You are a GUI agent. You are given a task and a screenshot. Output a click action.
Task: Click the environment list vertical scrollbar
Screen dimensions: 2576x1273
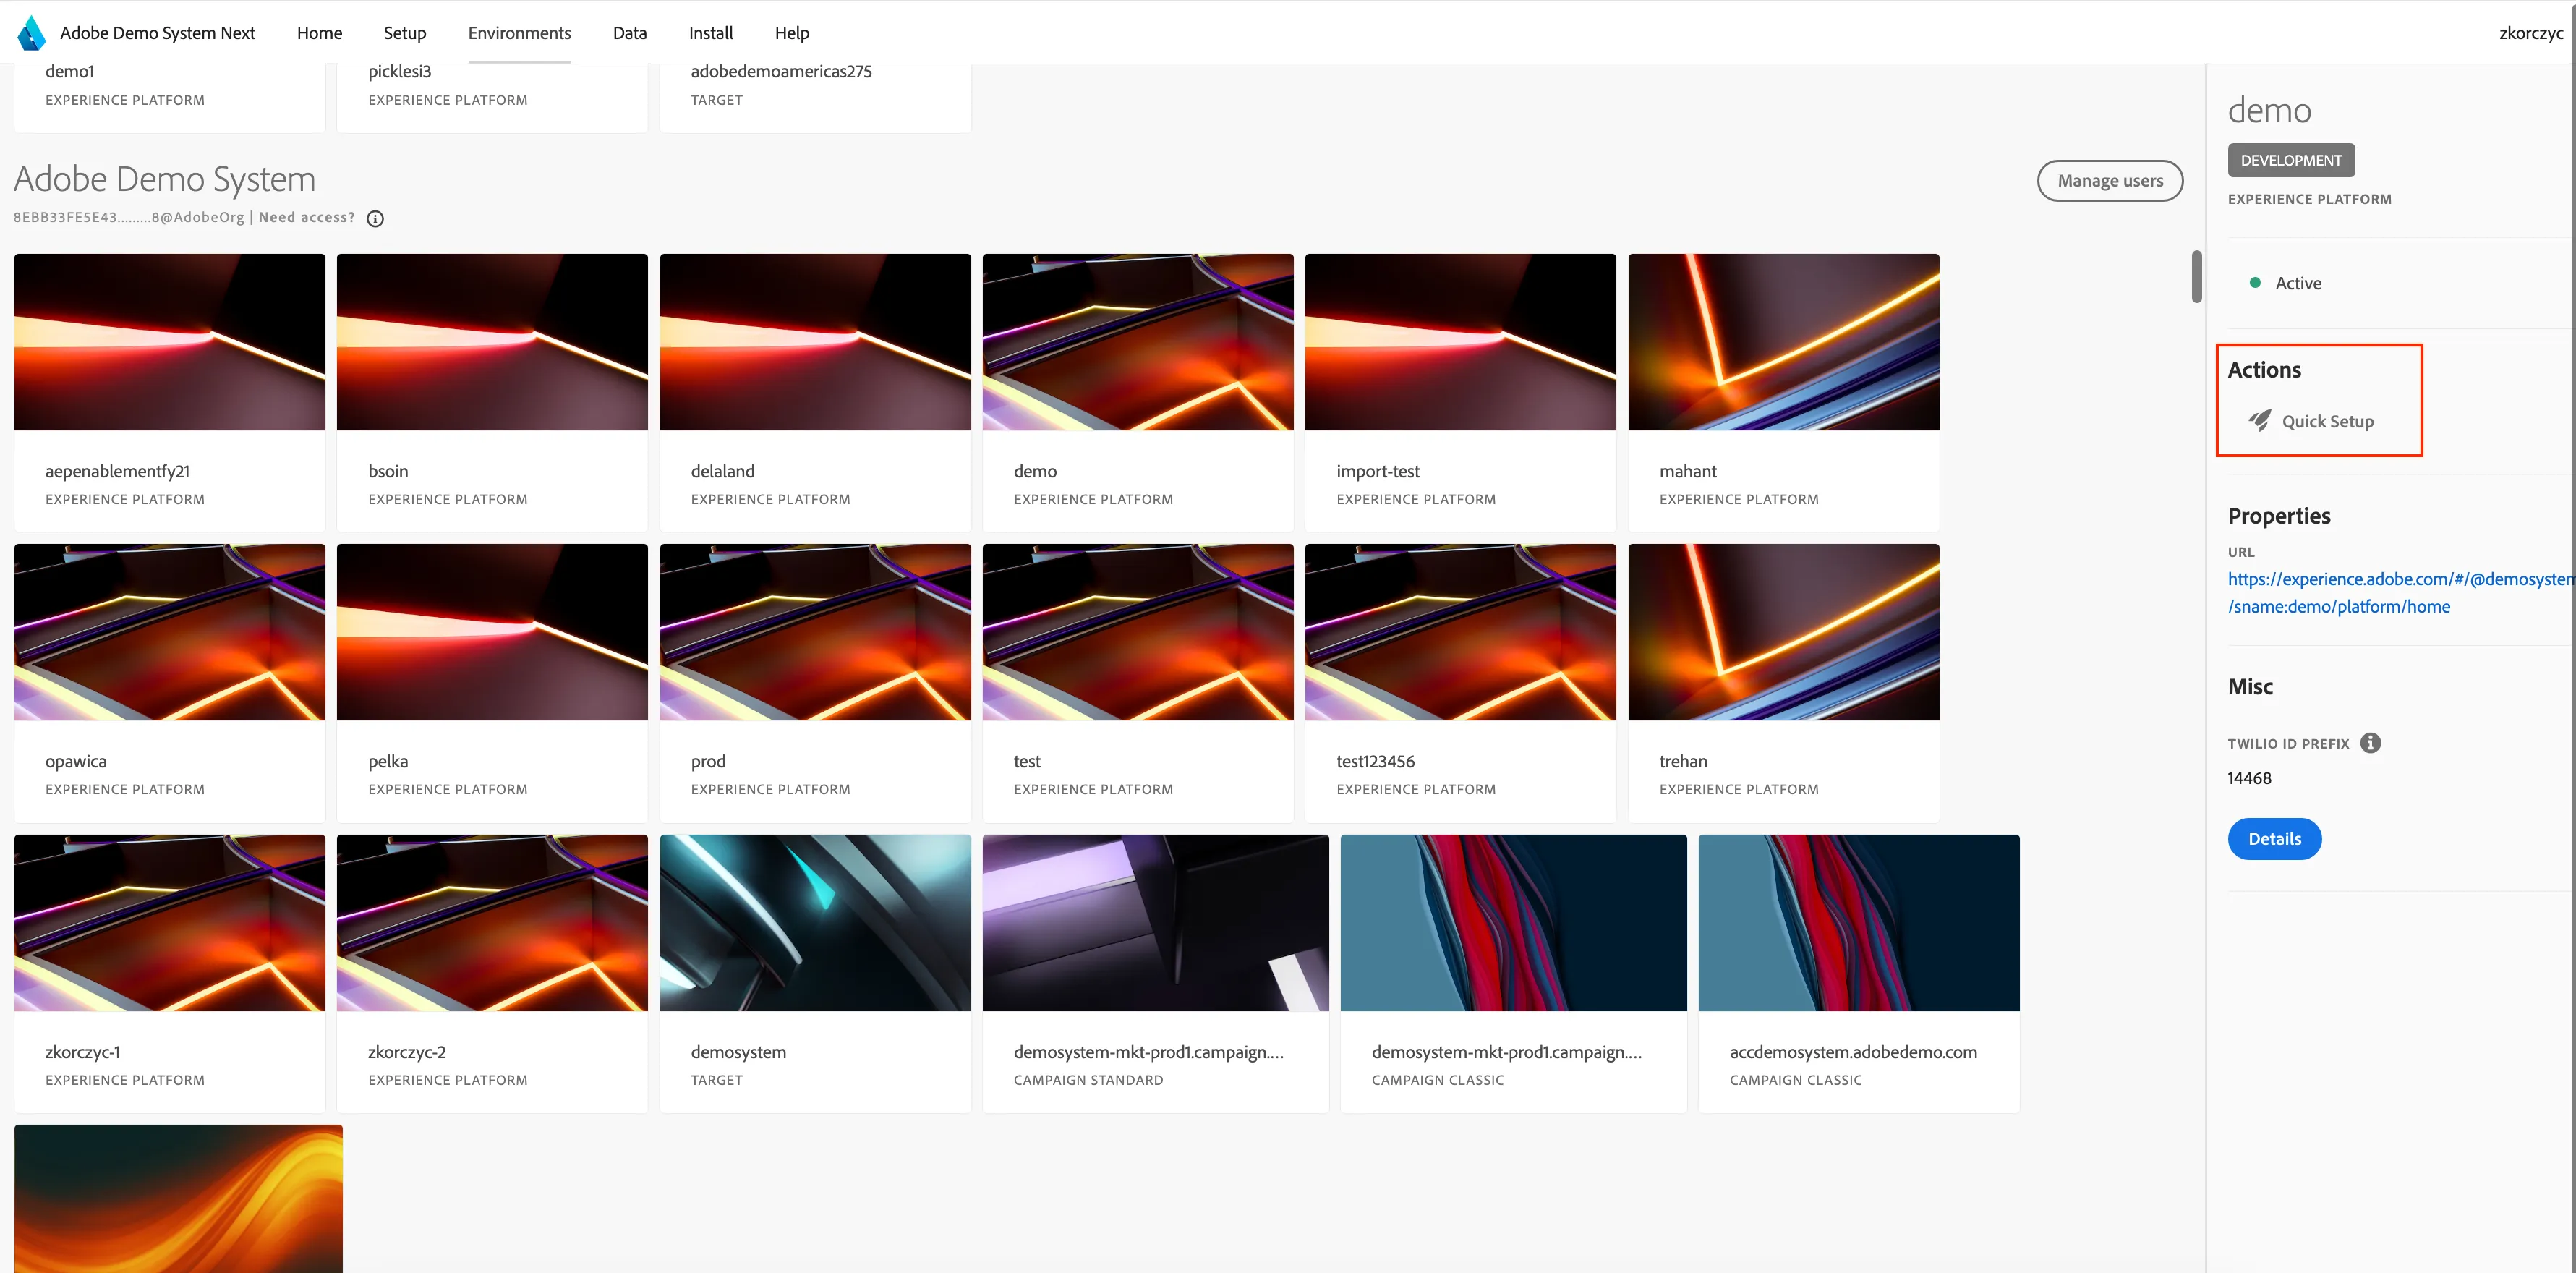[2196, 276]
